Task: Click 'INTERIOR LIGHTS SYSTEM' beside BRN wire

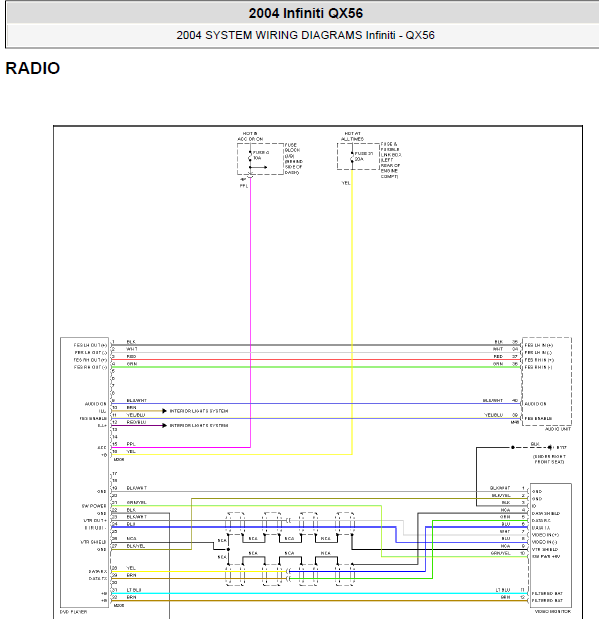Action: coord(199,411)
